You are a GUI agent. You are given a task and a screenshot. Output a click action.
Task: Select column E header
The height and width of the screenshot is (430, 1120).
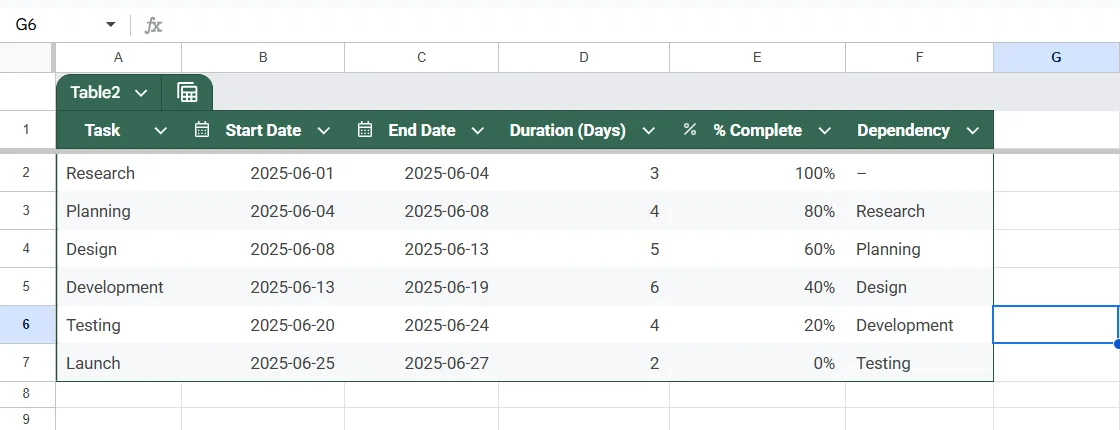(x=757, y=58)
